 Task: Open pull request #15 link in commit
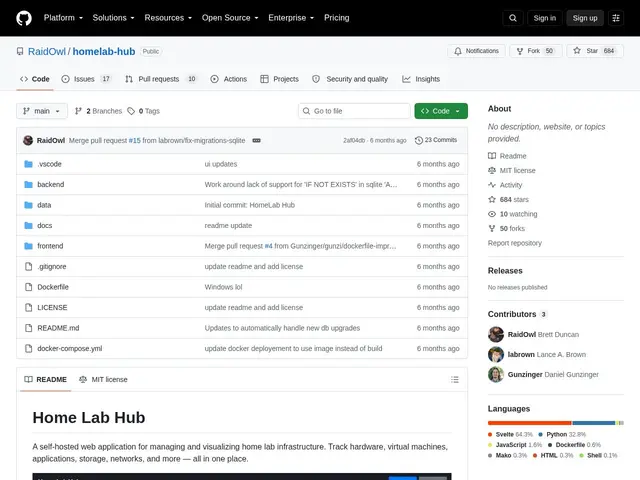click(x=134, y=140)
